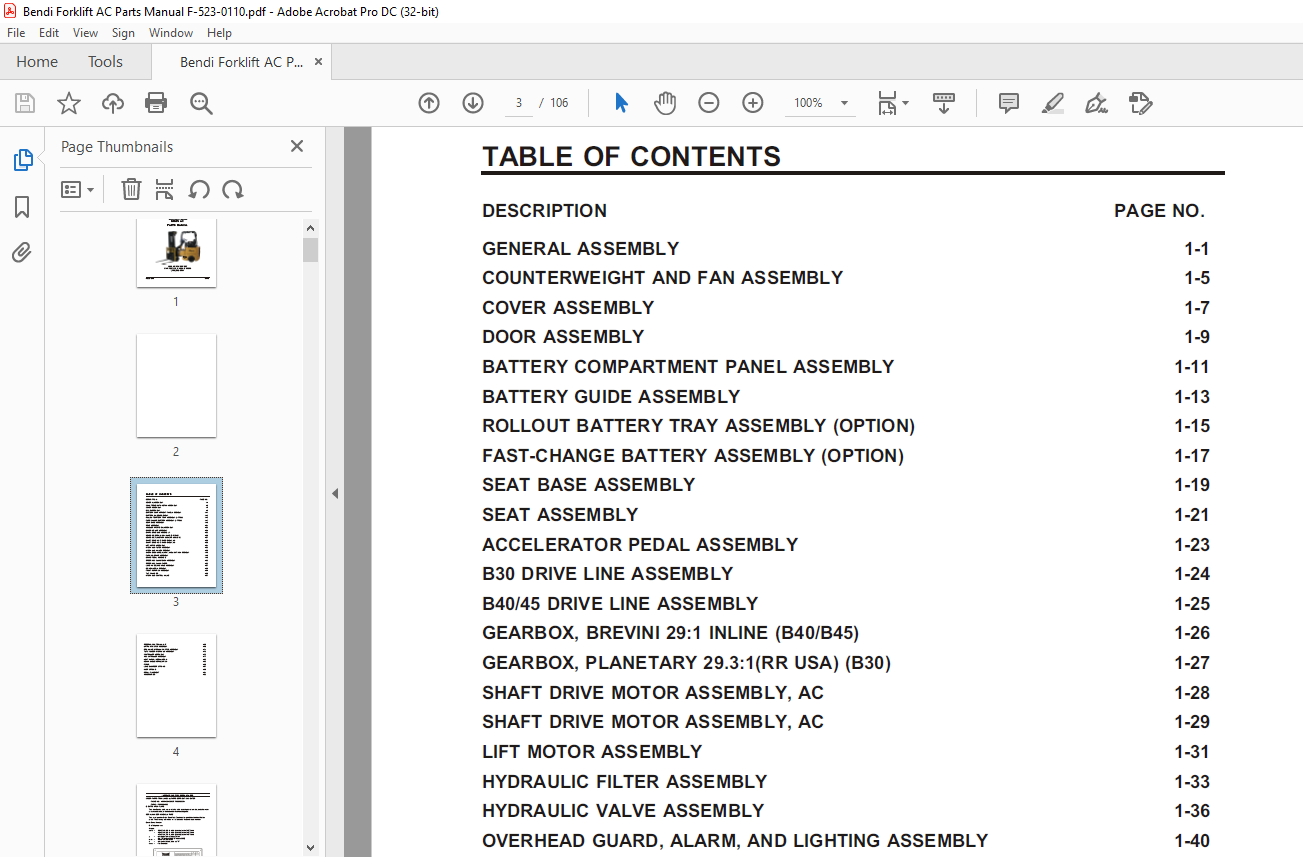
Task: Click the TABLE OF CONTENTS heading
Action: (631, 157)
